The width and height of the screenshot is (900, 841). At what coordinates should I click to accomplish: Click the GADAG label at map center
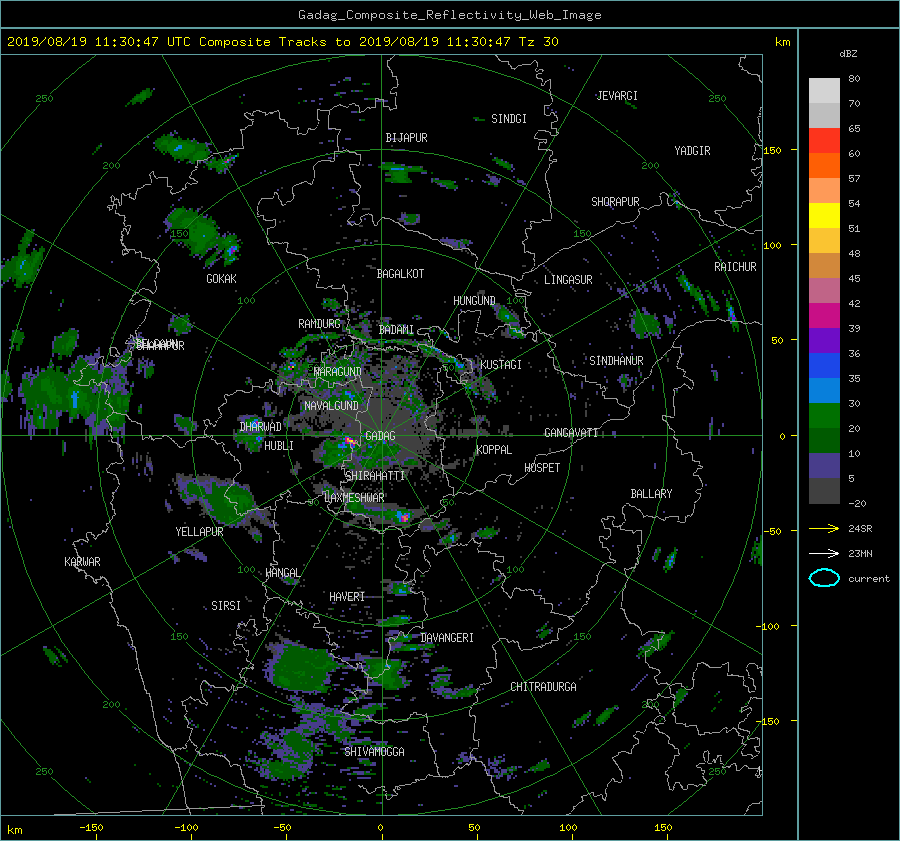(x=380, y=436)
